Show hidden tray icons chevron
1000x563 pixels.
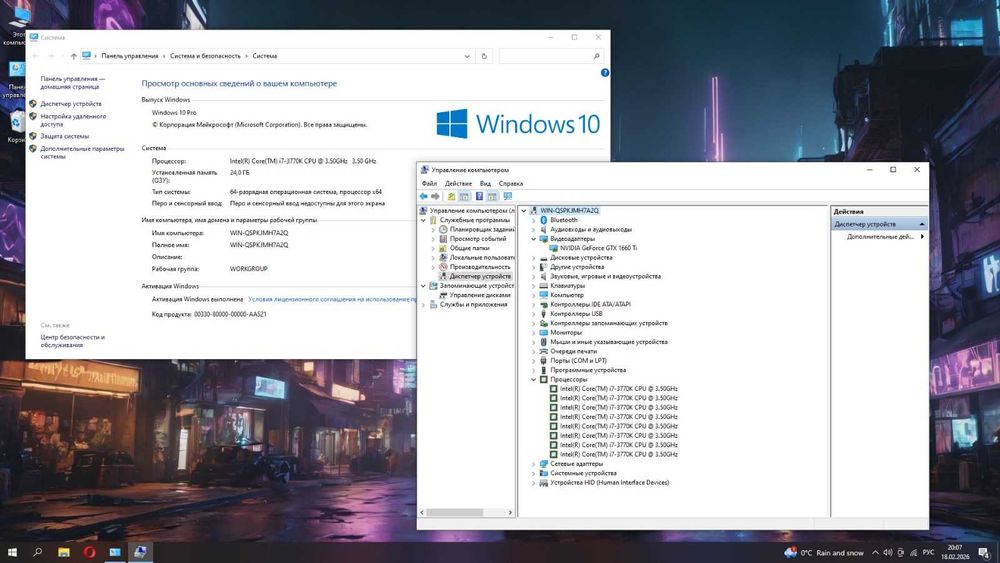point(875,553)
